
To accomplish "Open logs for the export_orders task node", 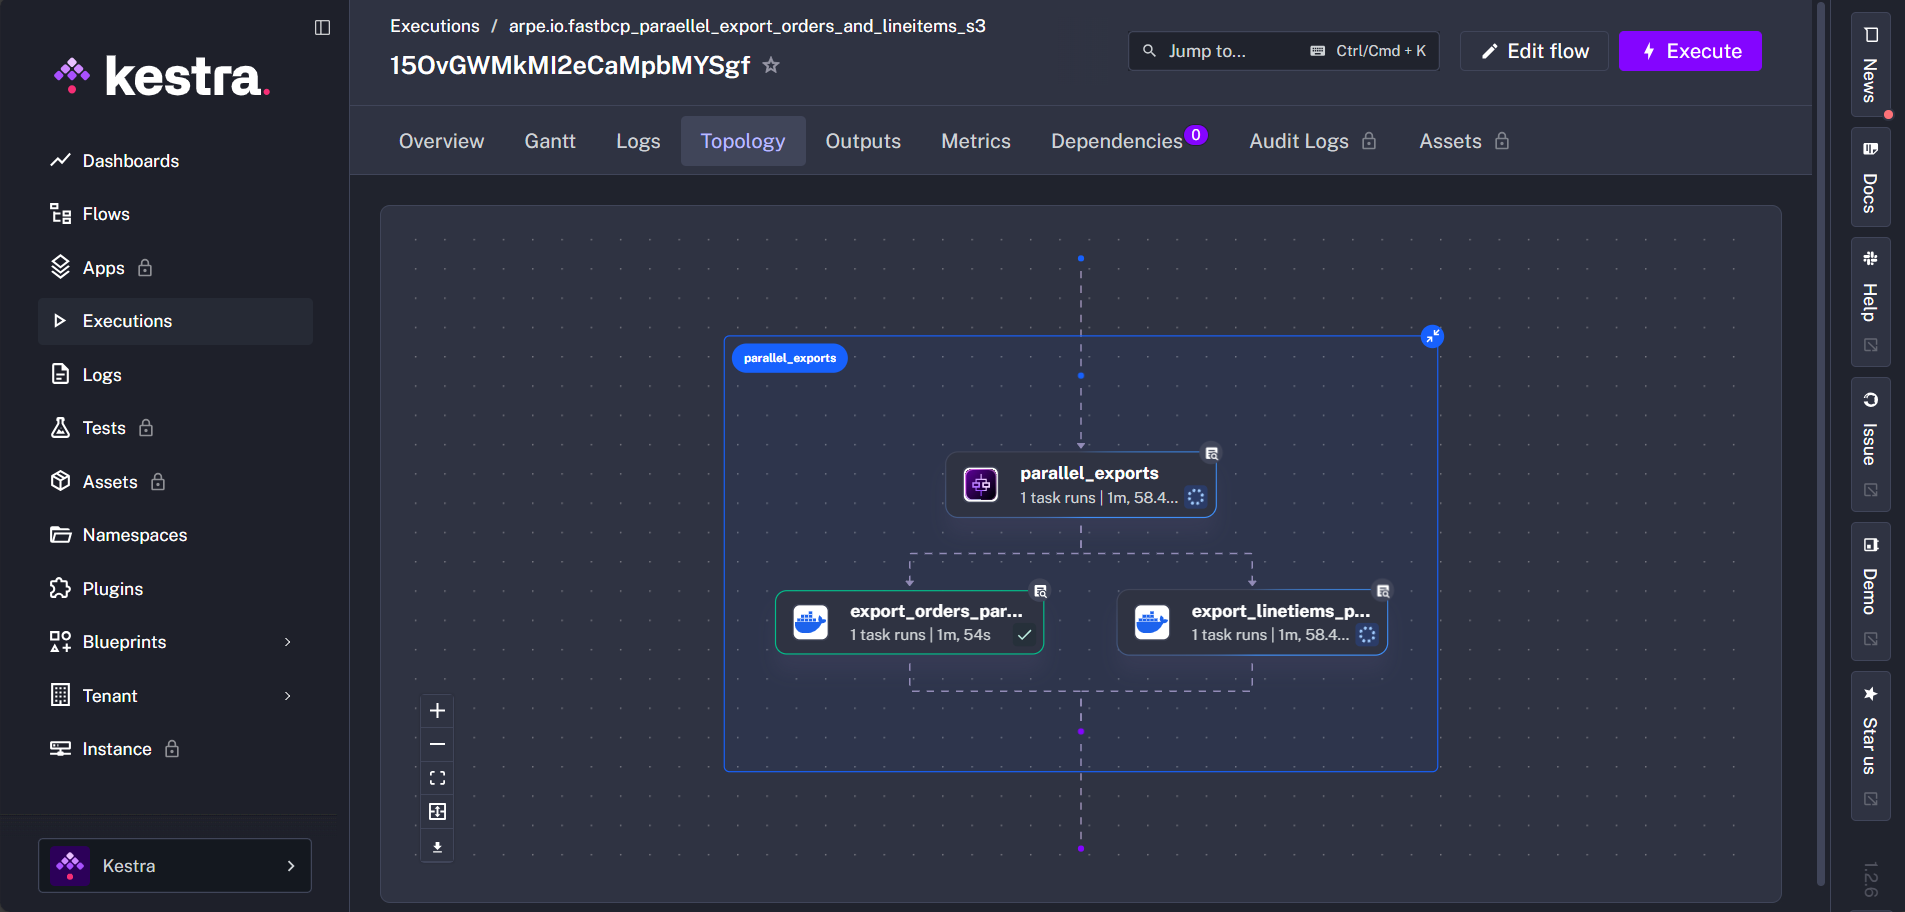I will coord(1041,590).
